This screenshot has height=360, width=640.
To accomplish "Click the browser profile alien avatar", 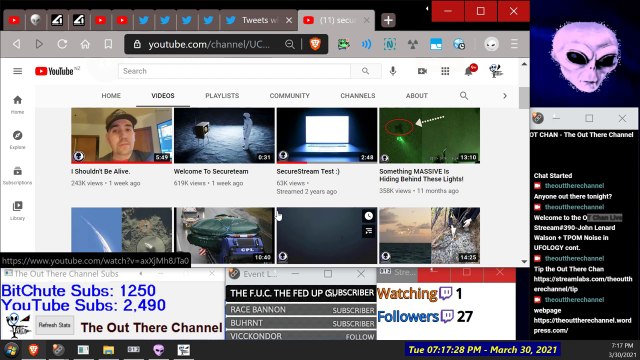I will [x=491, y=44].
